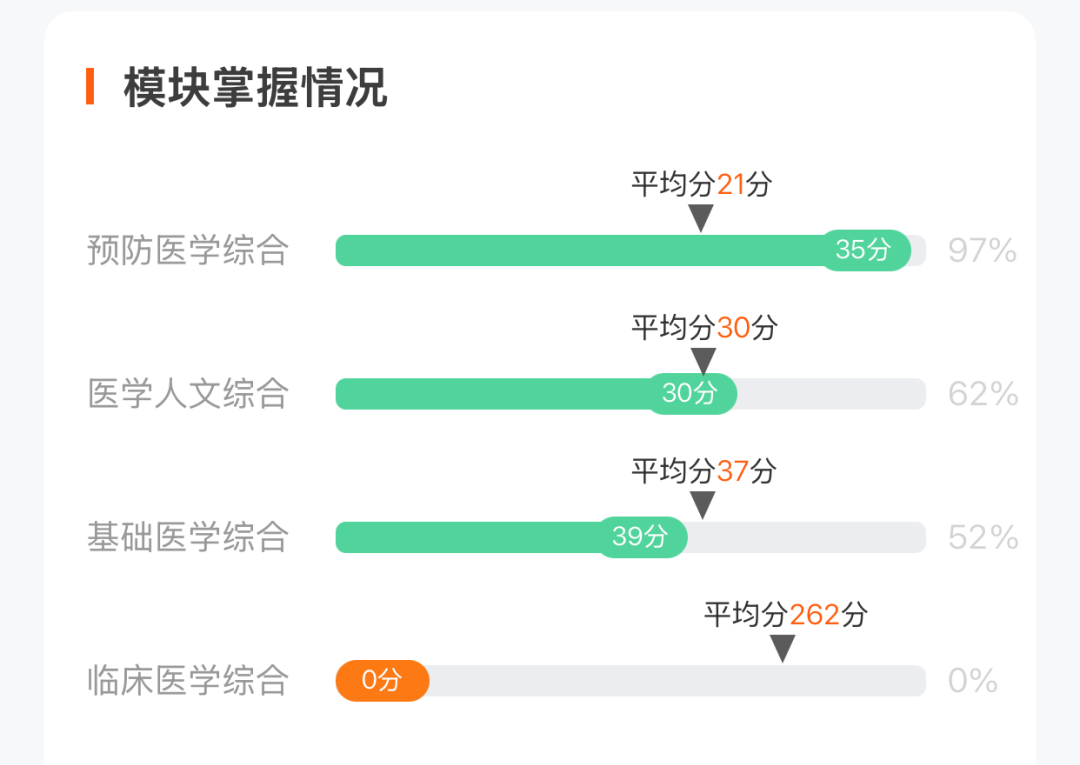Click the 52% mastery percentage
This screenshot has height=765, width=1080.
(983, 537)
